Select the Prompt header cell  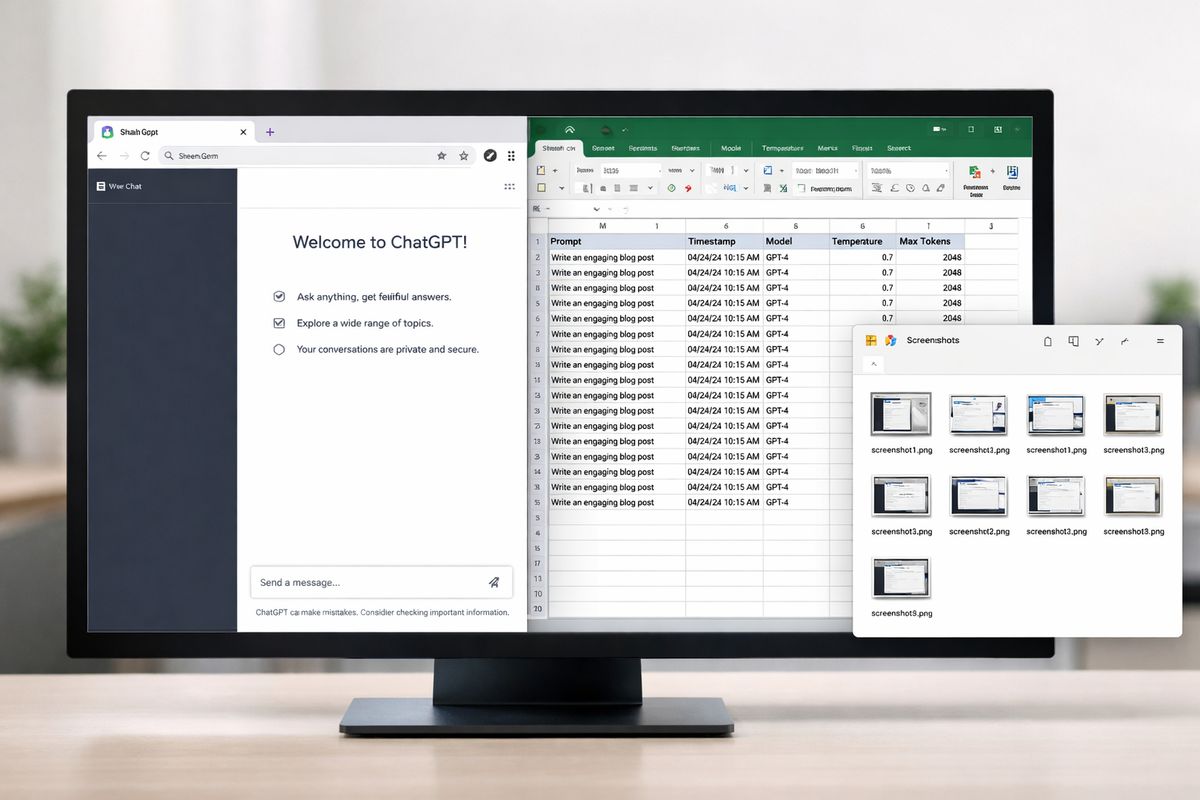pyautogui.click(x=616, y=242)
